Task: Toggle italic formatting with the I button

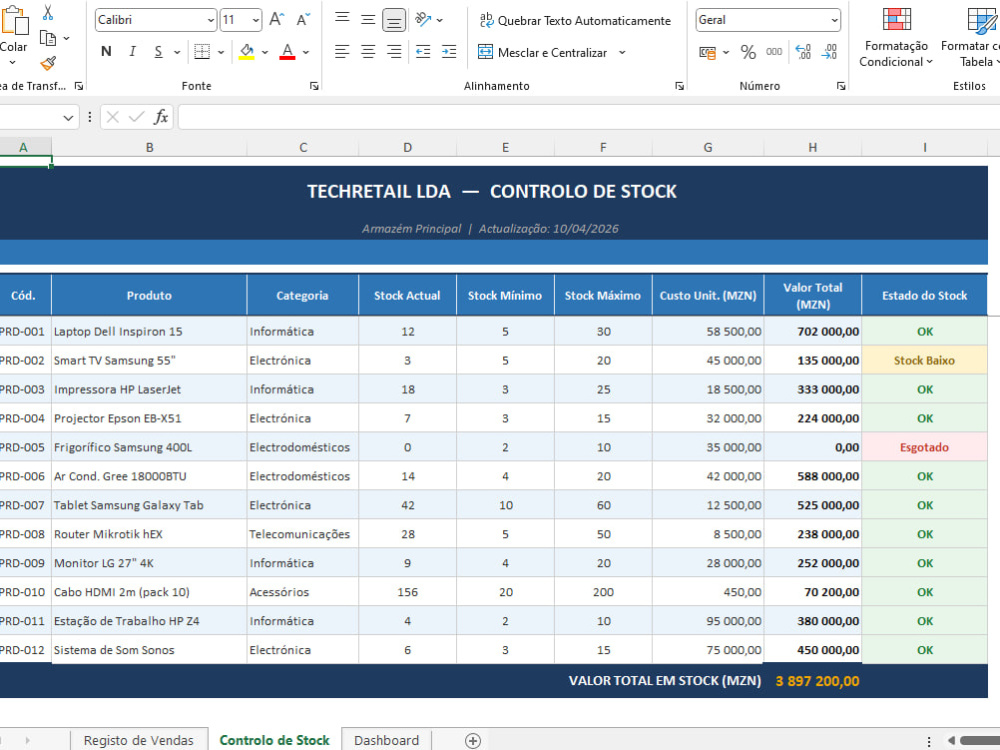Action: (x=132, y=52)
